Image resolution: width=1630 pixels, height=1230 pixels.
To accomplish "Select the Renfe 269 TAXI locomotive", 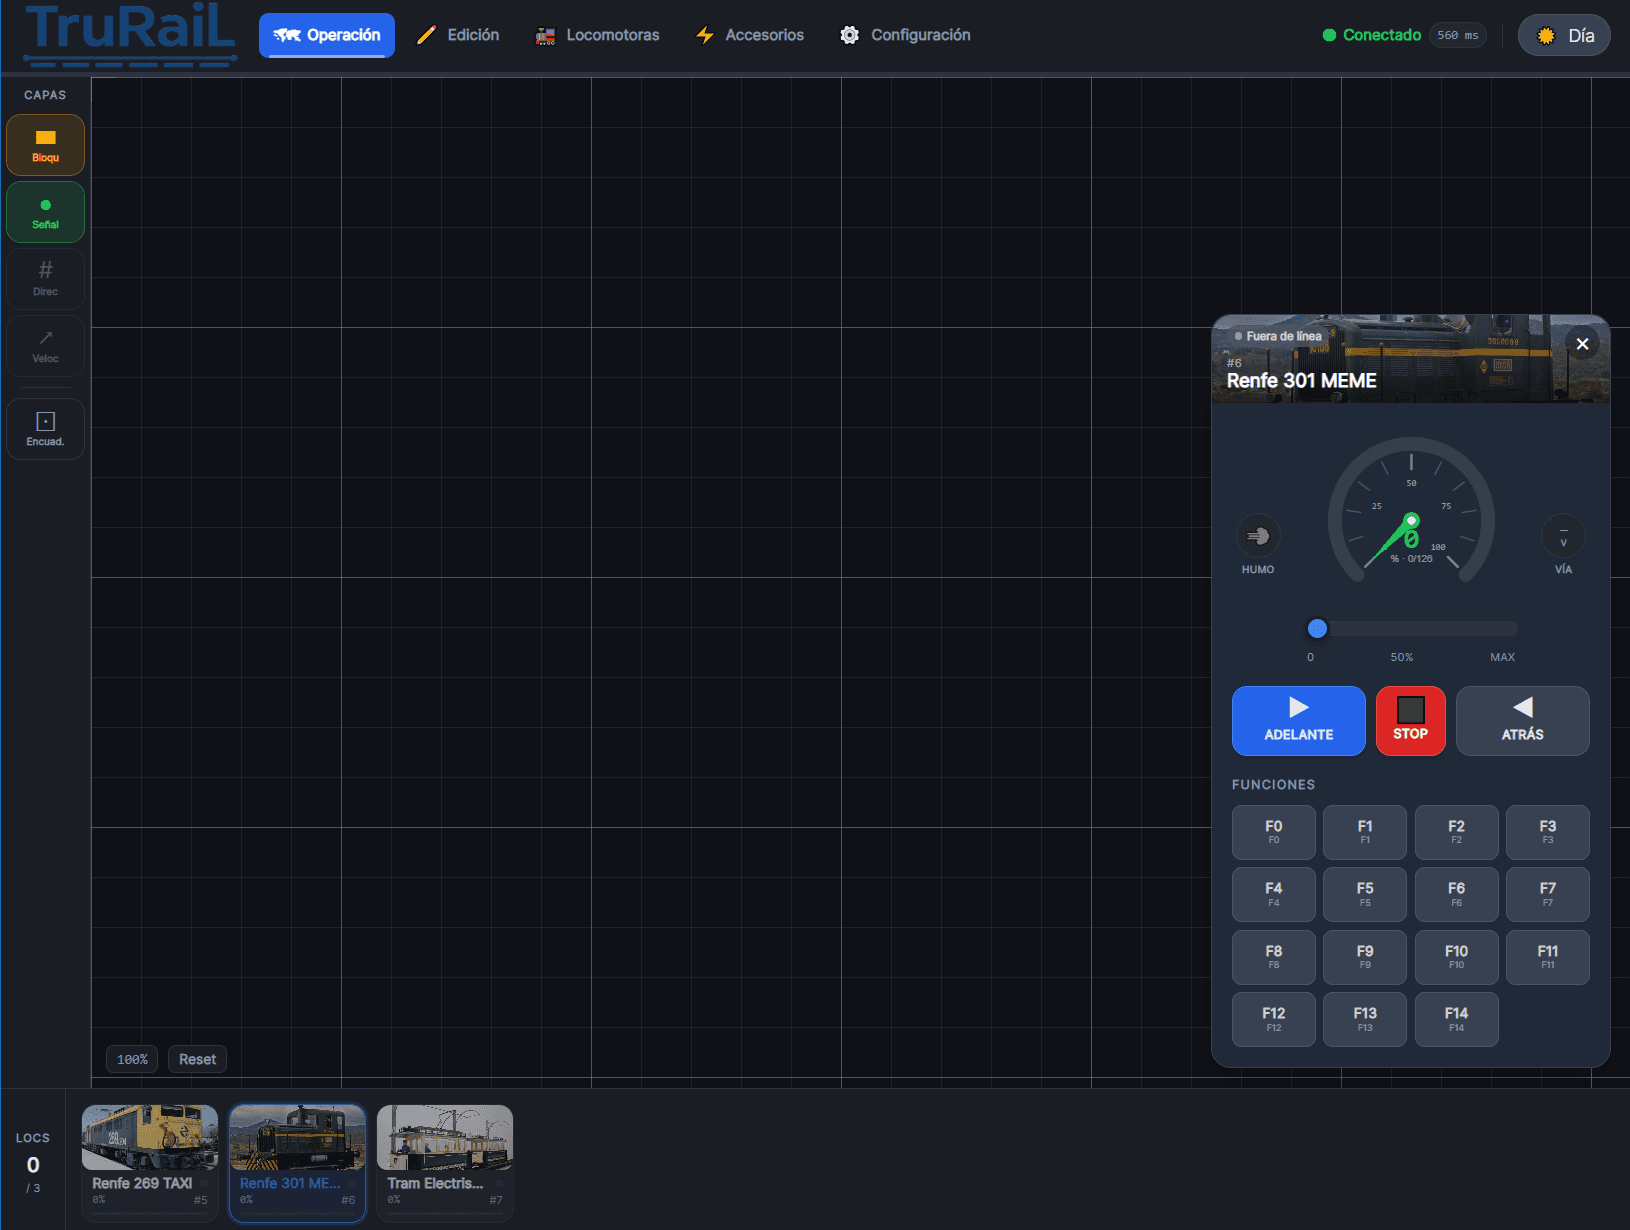I will (x=149, y=1163).
